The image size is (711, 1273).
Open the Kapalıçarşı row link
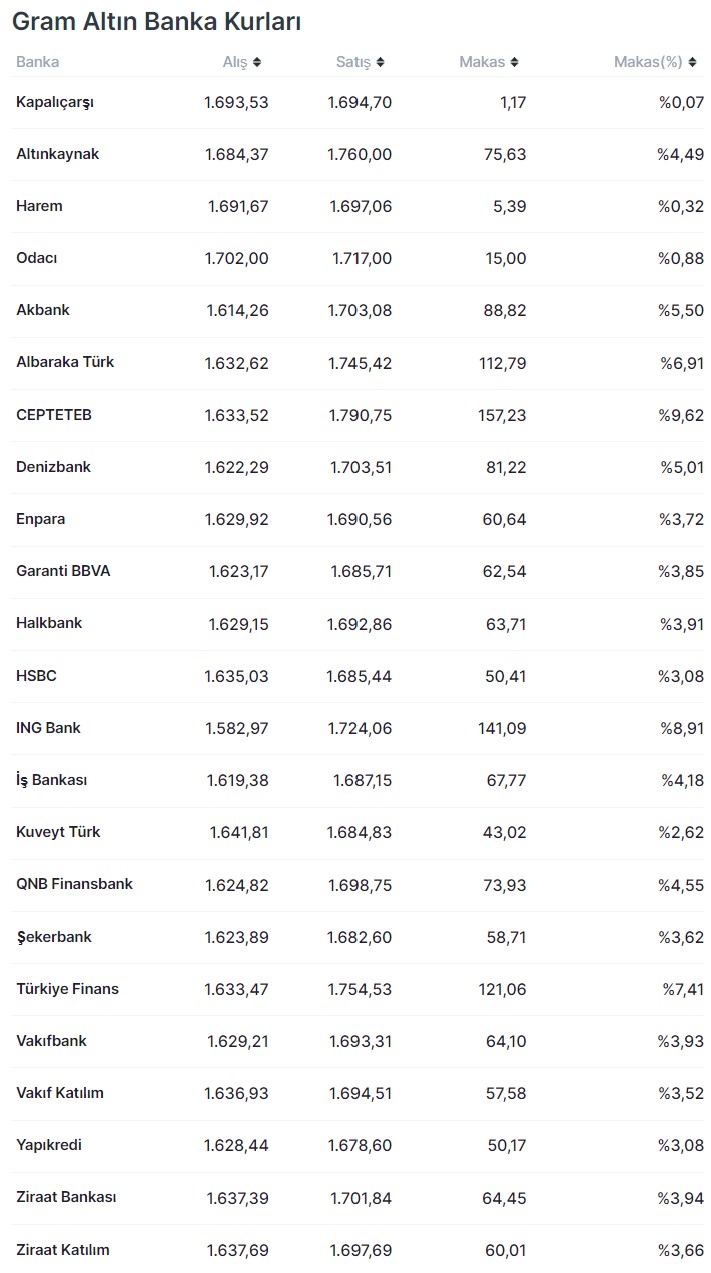pyautogui.click(x=55, y=102)
